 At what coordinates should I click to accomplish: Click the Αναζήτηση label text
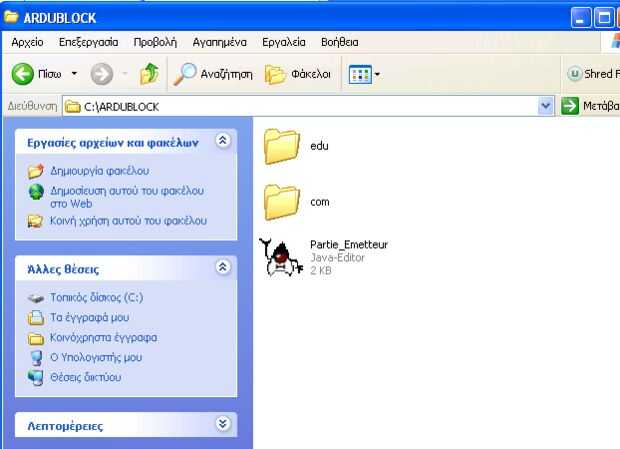[226, 74]
